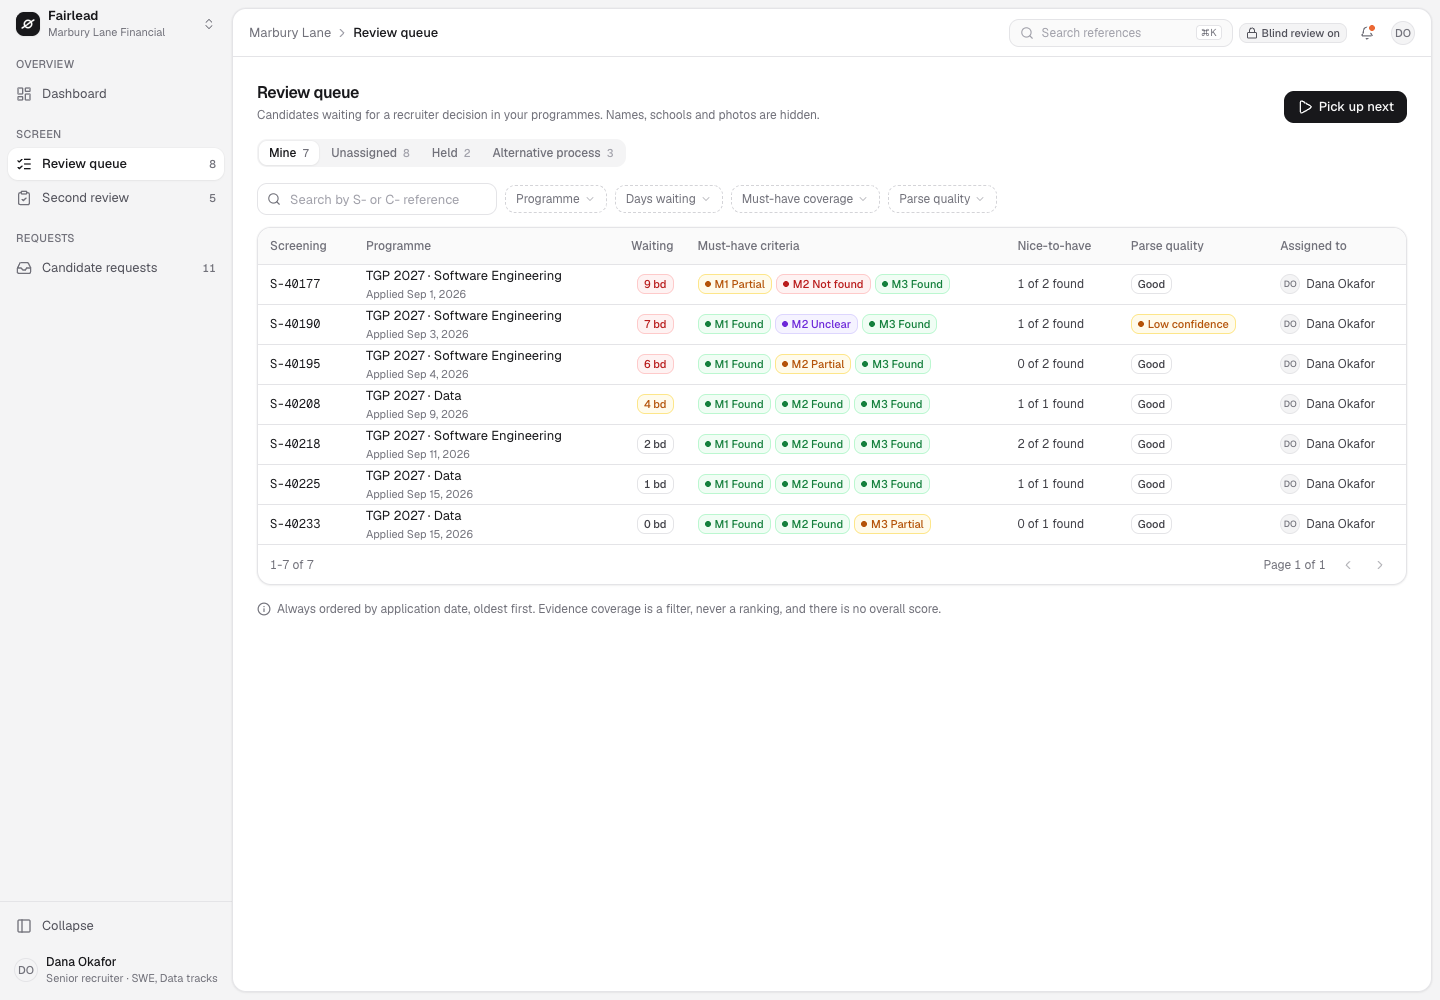This screenshot has width=1440, height=1000.
Task: Go to next page arrow
Action: 1380,565
